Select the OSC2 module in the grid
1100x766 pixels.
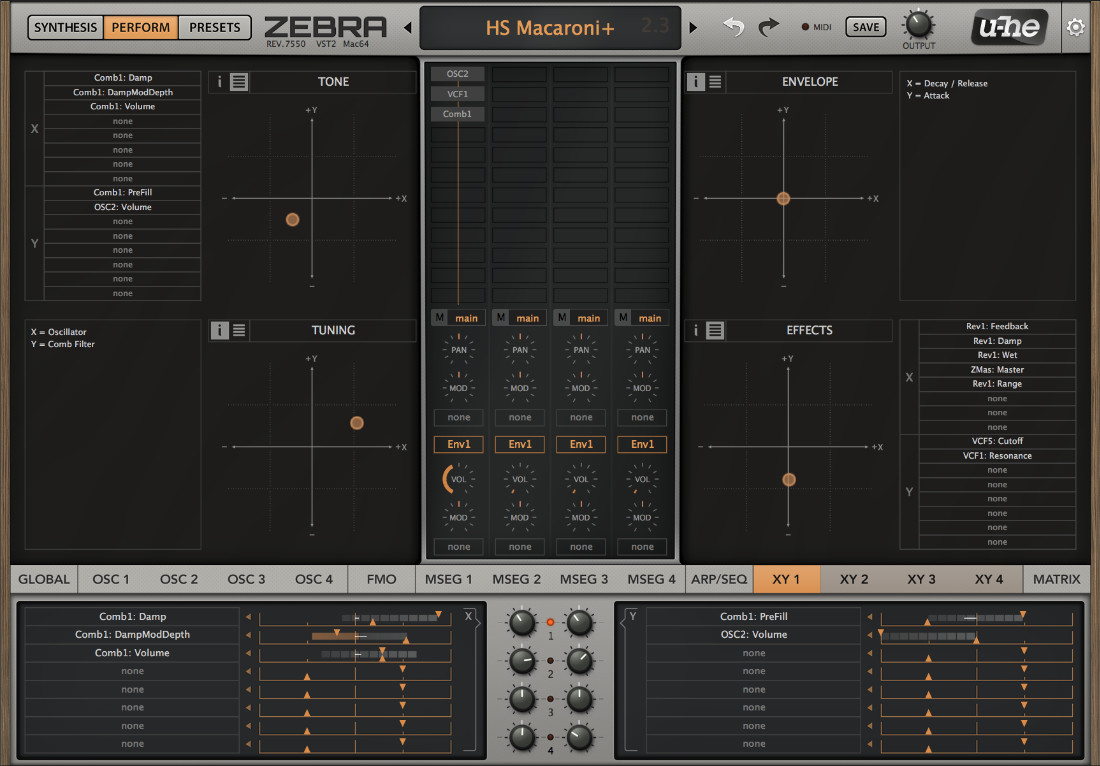click(x=458, y=74)
